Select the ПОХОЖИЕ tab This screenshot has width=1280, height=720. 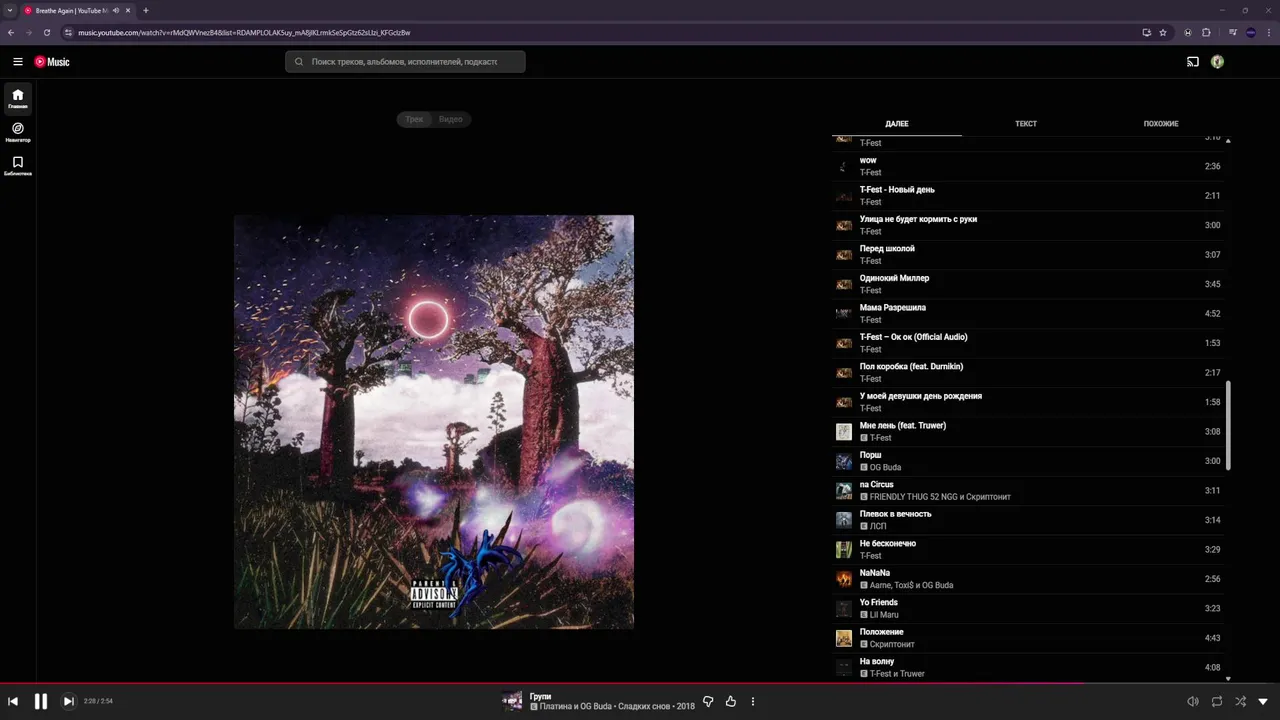(1161, 124)
